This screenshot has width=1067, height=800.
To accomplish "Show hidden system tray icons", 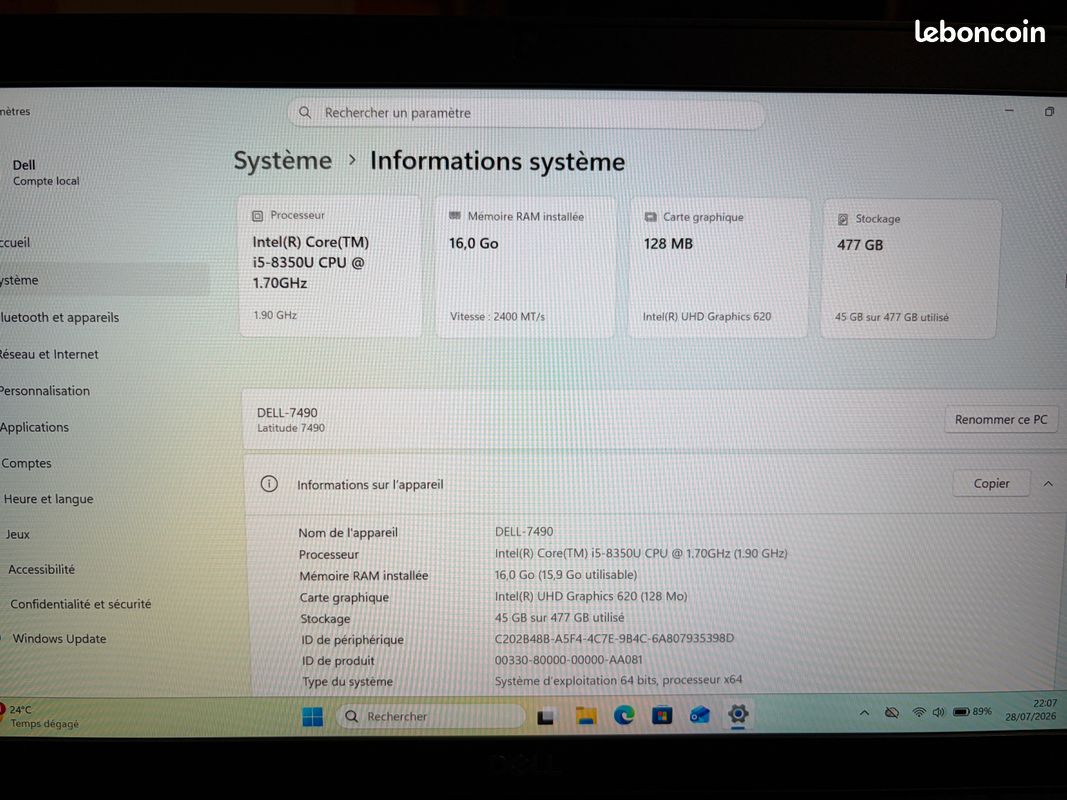I will click(x=864, y=713).
